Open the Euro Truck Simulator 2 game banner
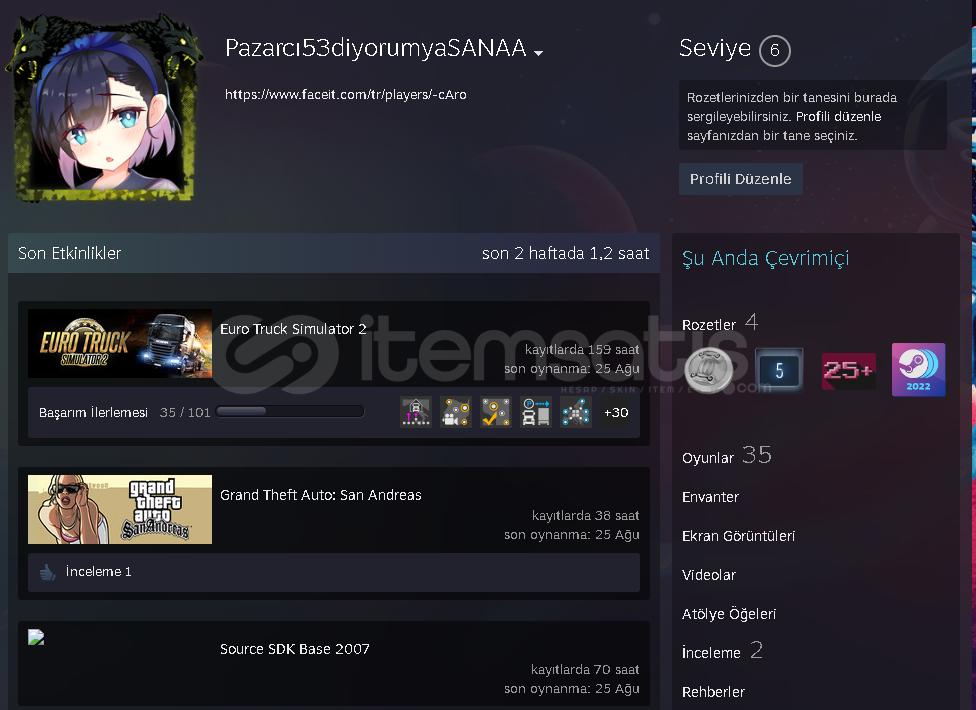Viewport: 976px width, 710px height. coord(120,343)
